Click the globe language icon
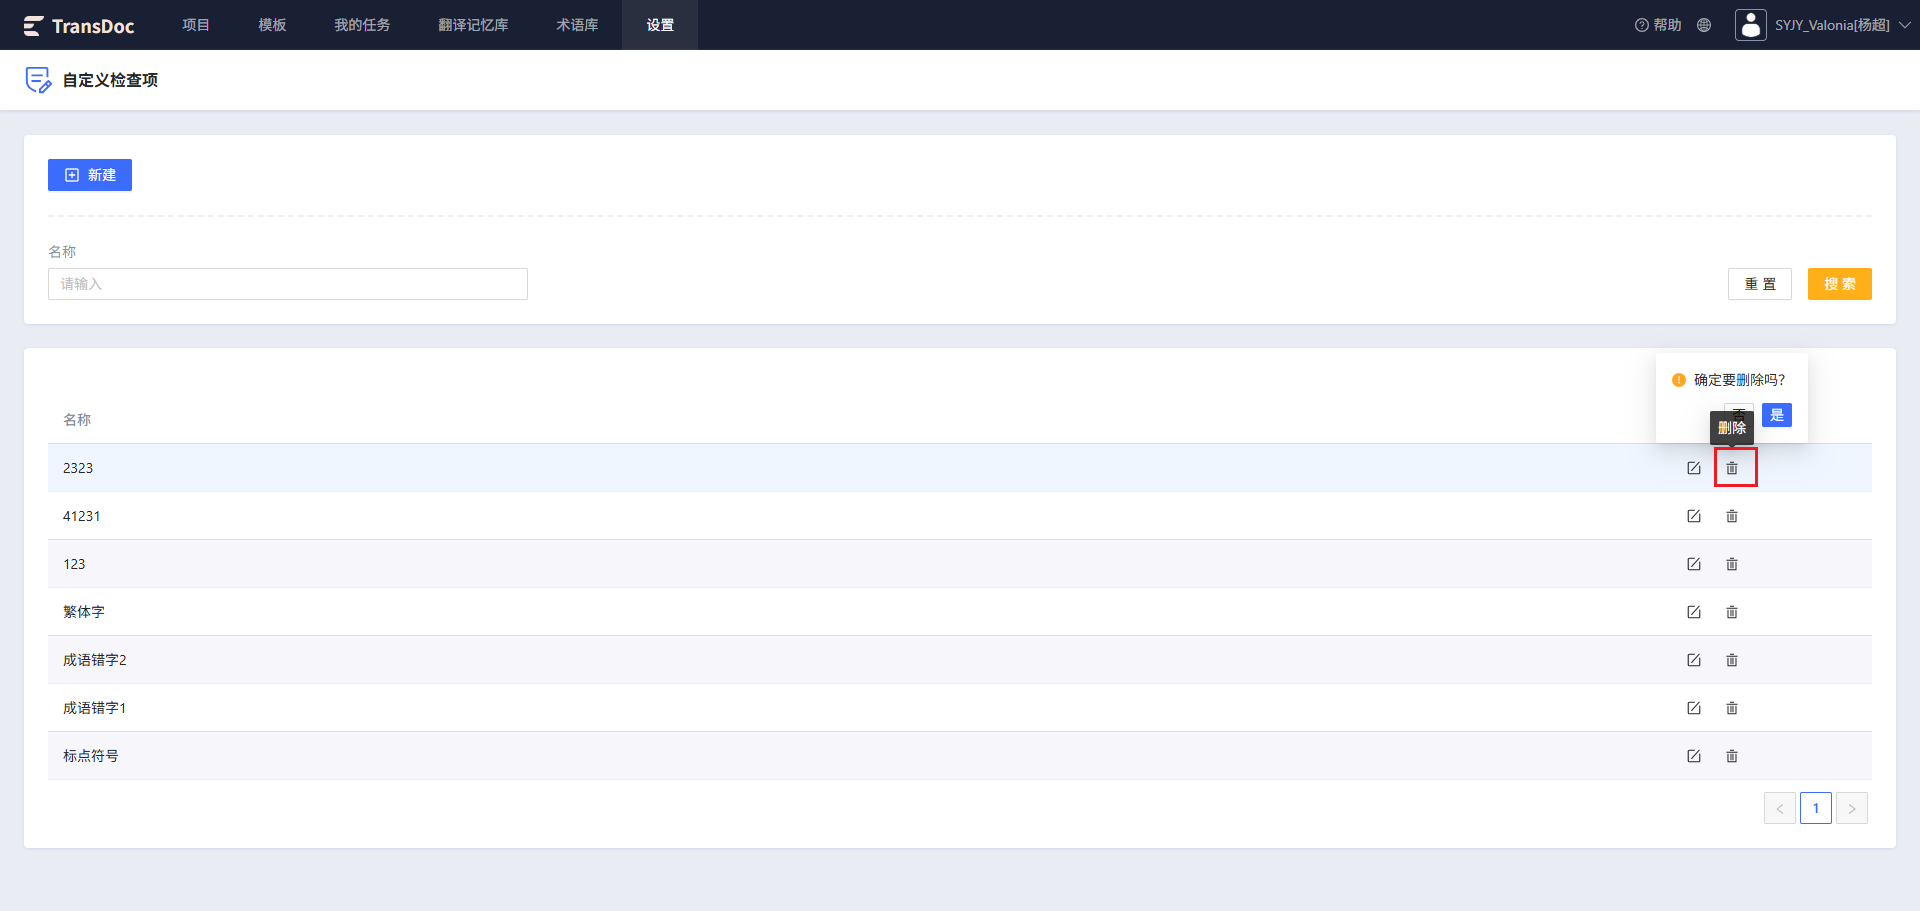Viewport: 1920px width, 911px height. [1704, 25]
